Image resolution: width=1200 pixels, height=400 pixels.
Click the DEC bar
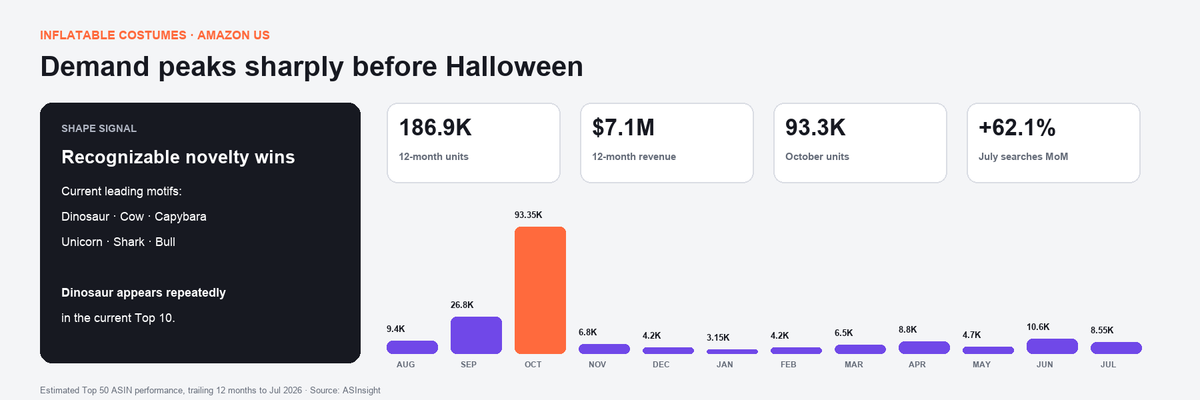[x=668, y=351]
